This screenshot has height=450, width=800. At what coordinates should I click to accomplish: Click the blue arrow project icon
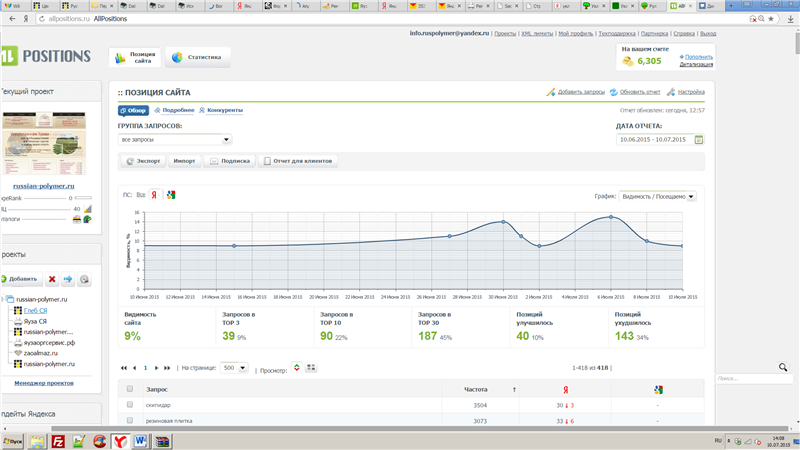click(68, 279)
